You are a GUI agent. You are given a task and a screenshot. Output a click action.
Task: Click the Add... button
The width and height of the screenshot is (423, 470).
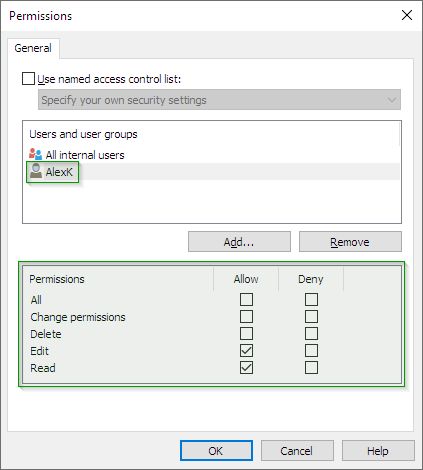pos(239,242)
